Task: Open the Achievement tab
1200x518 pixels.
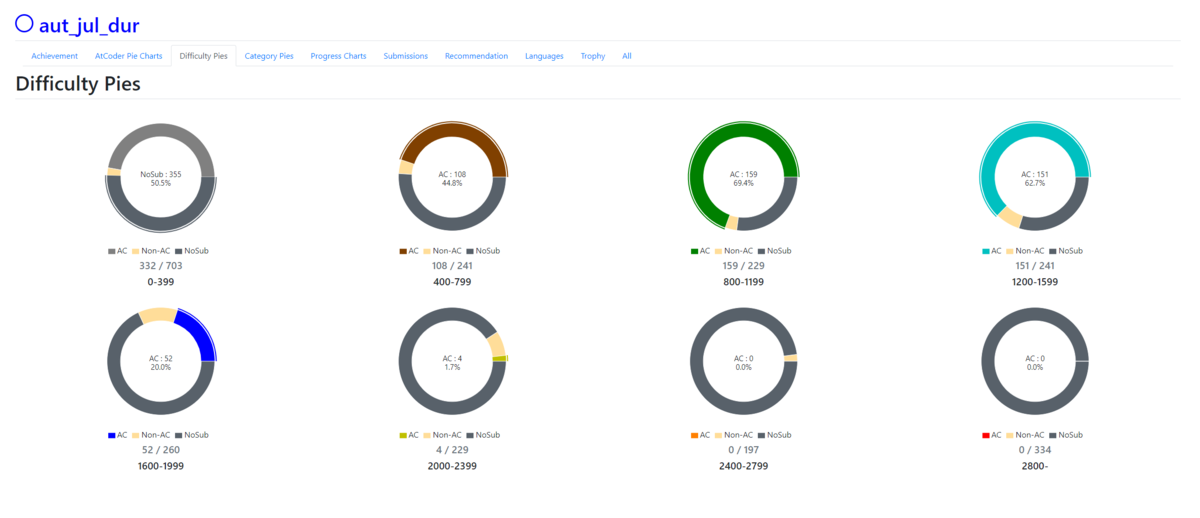Action: point(54,56)
